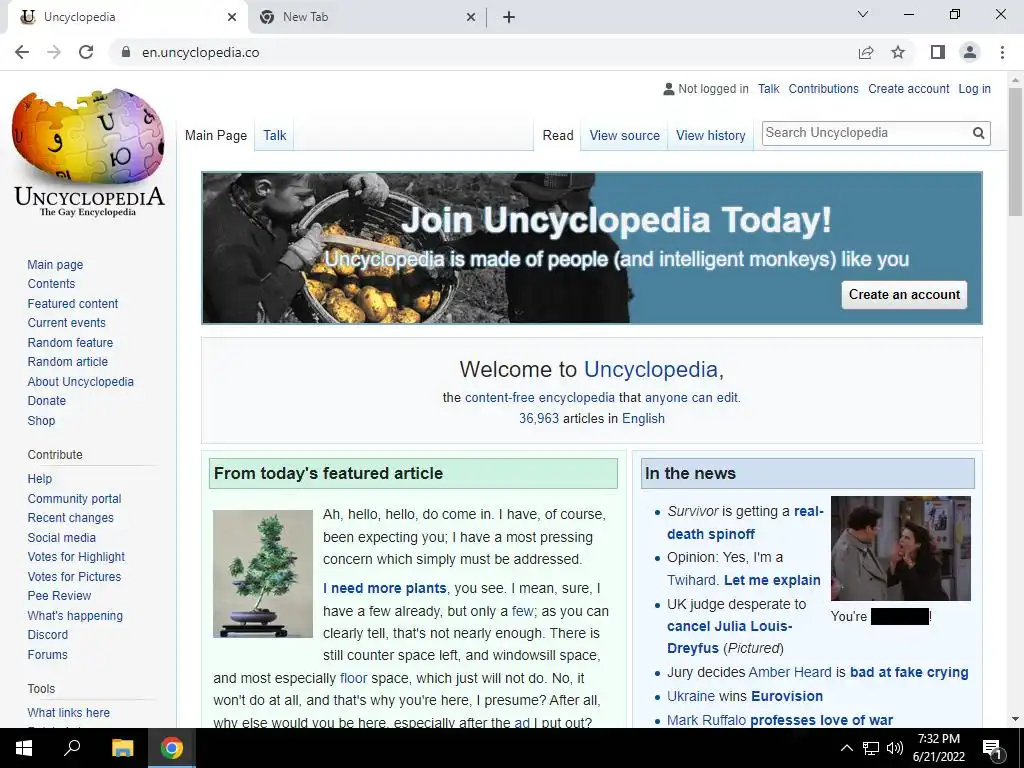The height and width of the screenshot is (768, 1024).
Task: Open a new tab with the plus icon
Action: [x=509, y=17]
